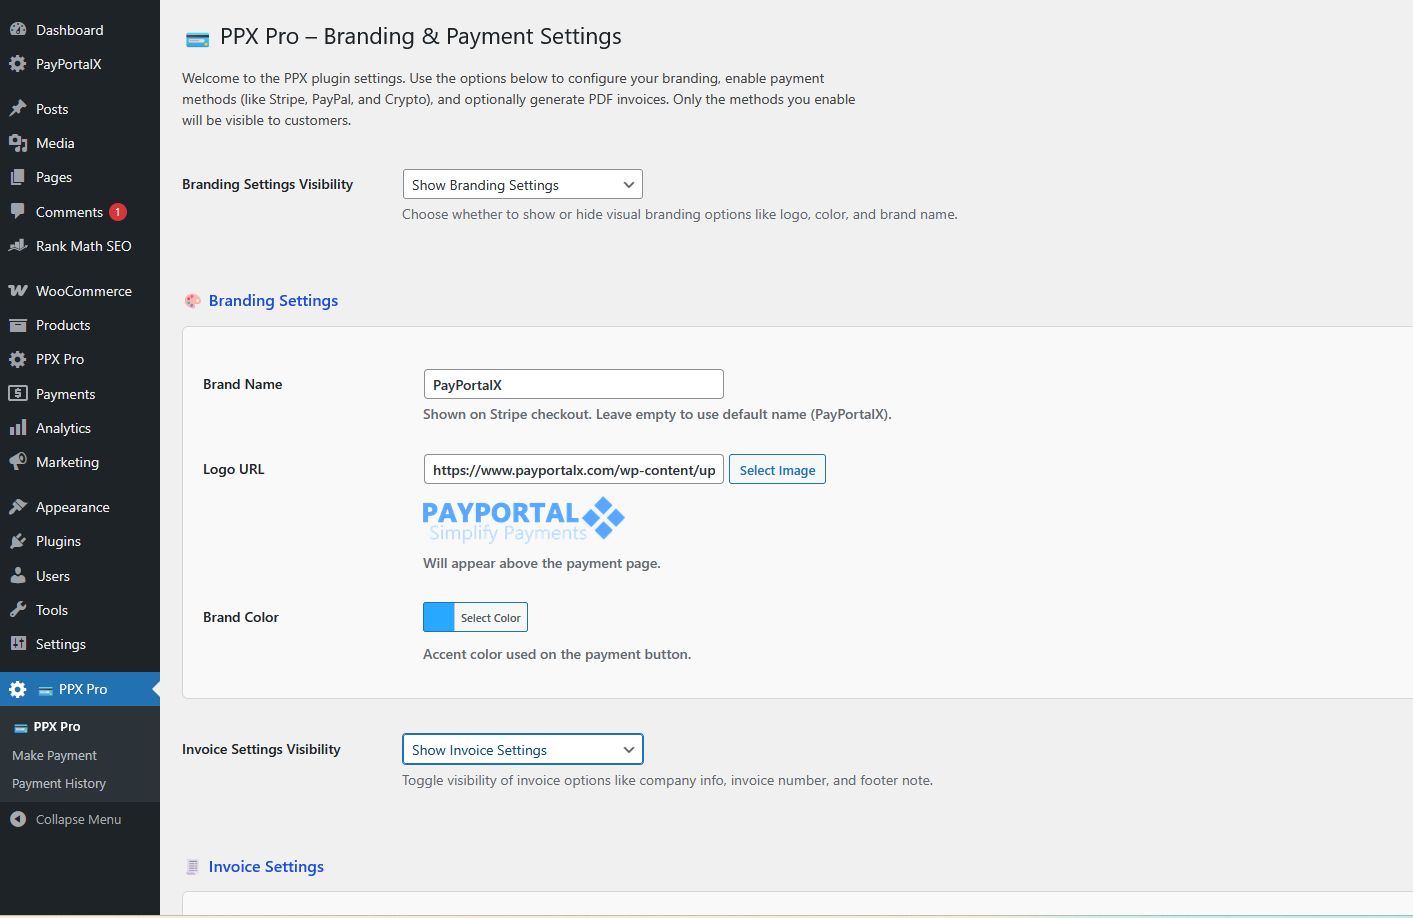
Task: Open the Invoice Settings Visibility dropdown
Action: pyautogui.click(x=522, y=750)
